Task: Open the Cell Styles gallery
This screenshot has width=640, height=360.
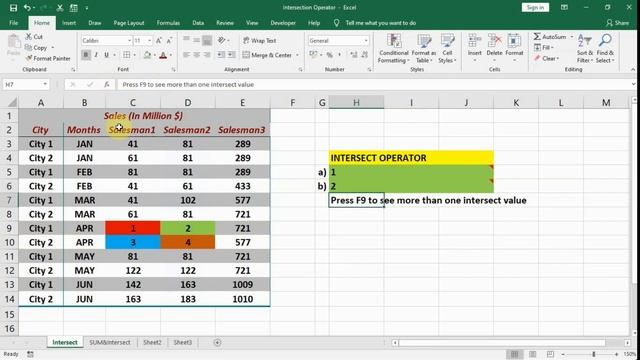Action: coord(447,48)
